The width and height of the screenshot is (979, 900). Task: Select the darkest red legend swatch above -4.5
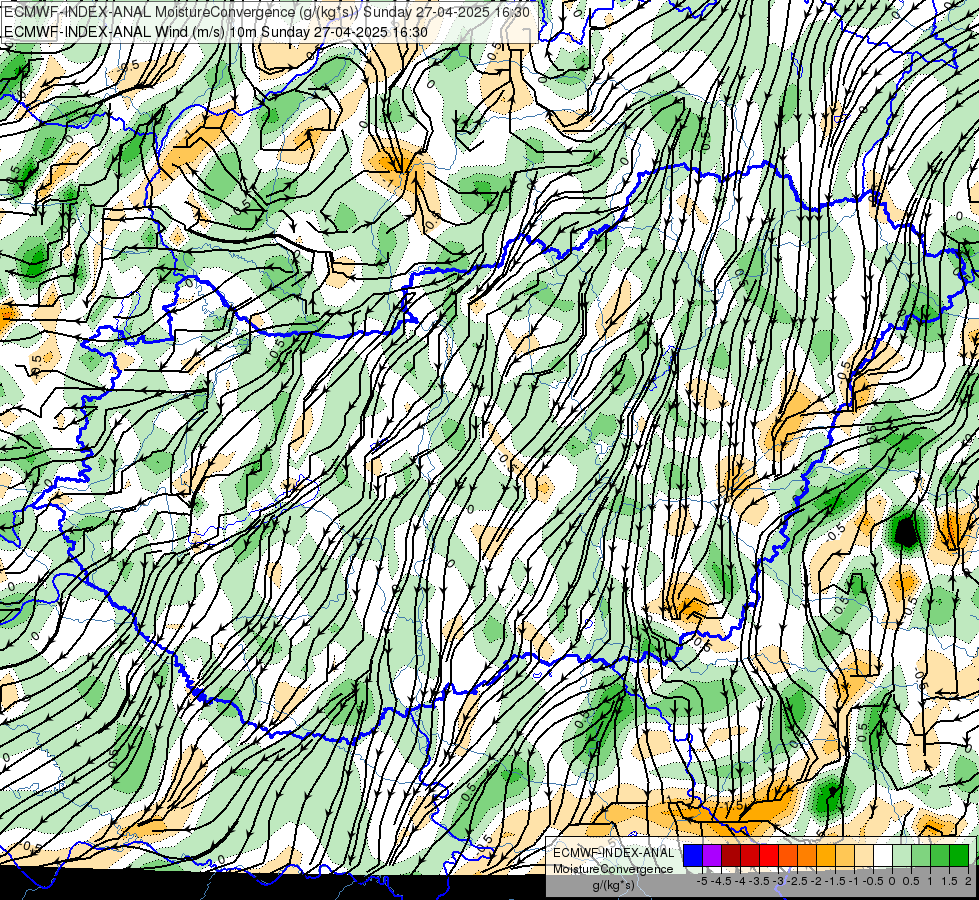(731, 855)
